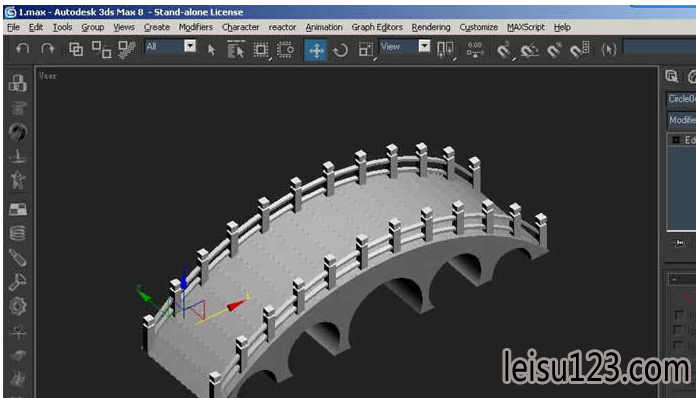Toggle the Percent Snap icon
This screenshot has height=398, width=696.
tap(554, 50)
